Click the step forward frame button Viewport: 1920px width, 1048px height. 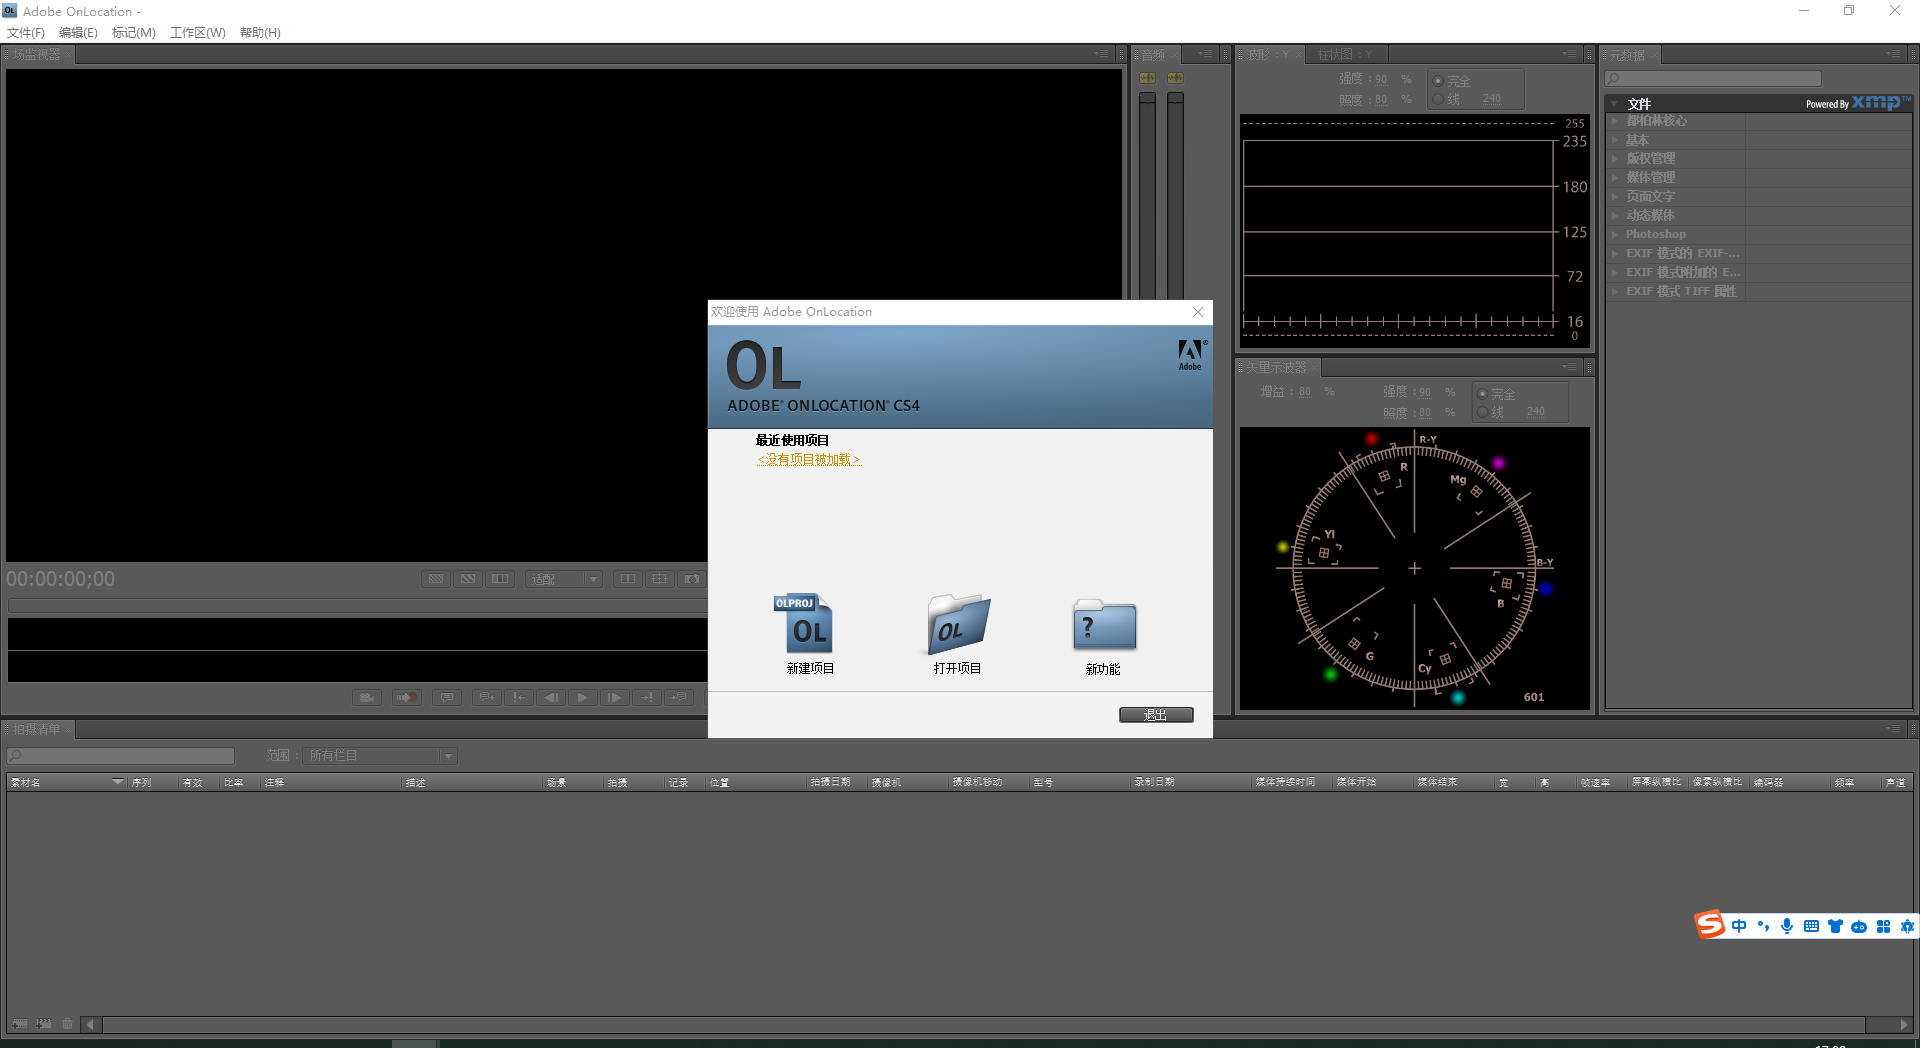[x=615, y=698]
